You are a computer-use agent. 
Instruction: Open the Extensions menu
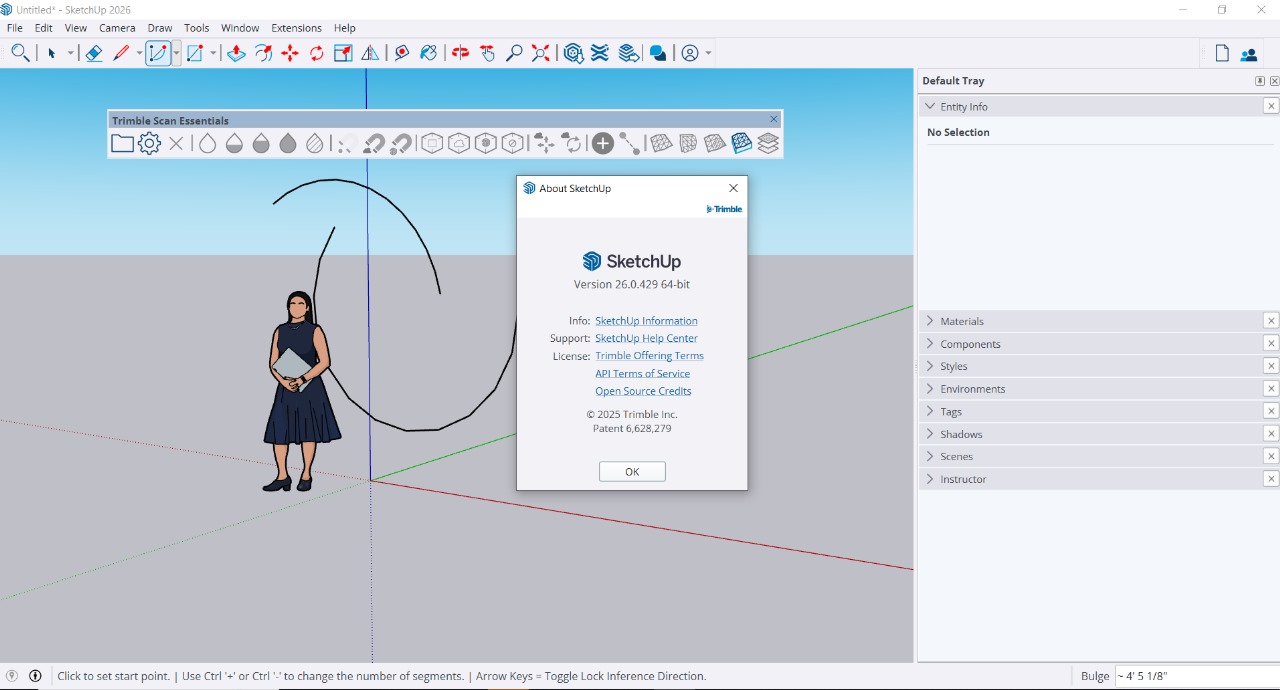click(x=297, y=28)
